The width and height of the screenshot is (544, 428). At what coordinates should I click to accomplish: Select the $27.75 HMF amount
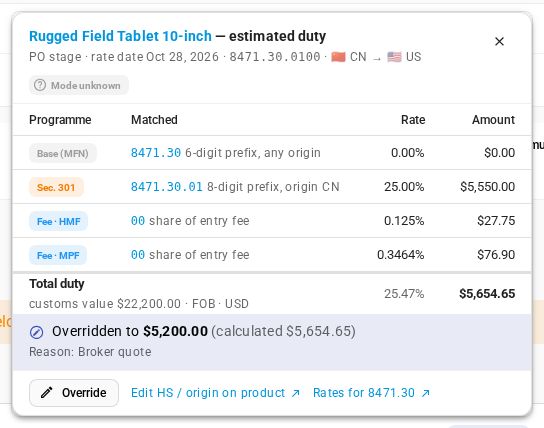coord(496,221)
